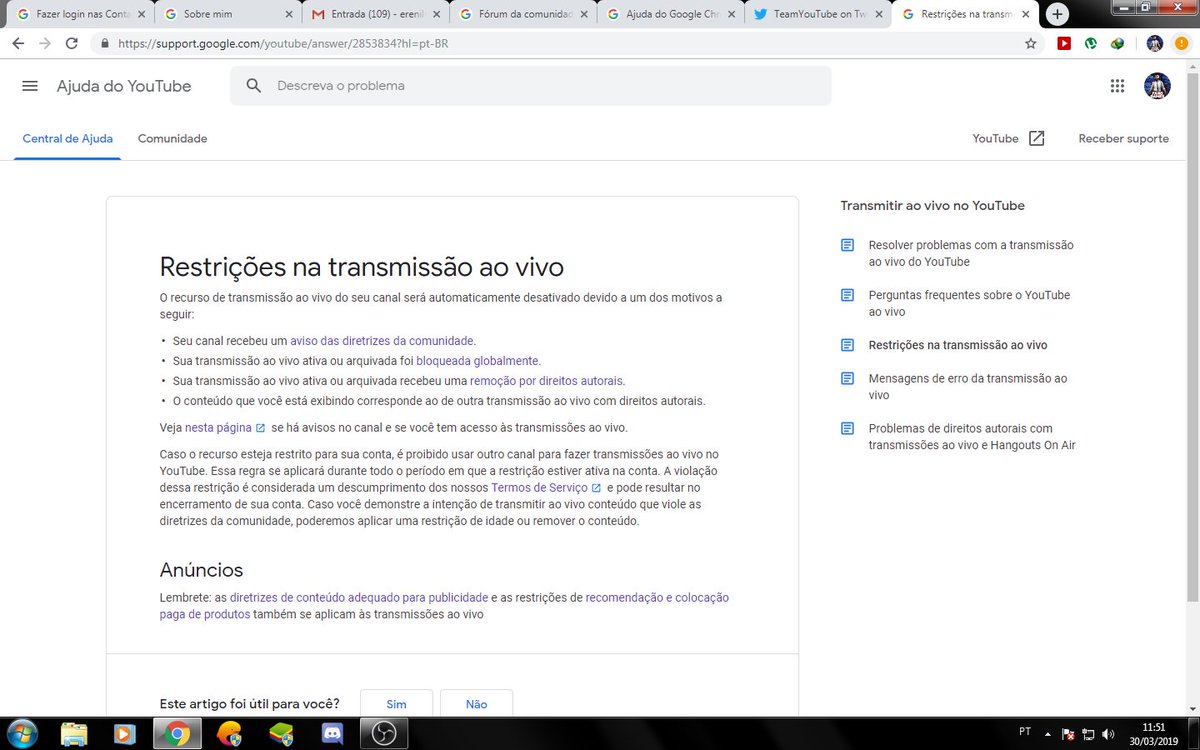The width and height of the screenshot is (1200, 750).
Task: Open diretrizes de conteúdo adequado para publicidade link
Action: [x=359, y=598]
